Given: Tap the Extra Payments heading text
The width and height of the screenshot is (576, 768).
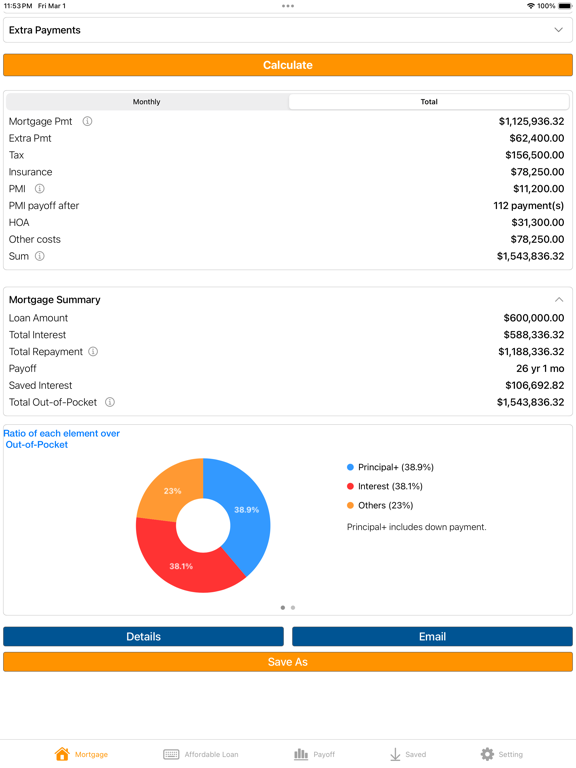Looking at the screenshot, I should click(x=45, y=30).
